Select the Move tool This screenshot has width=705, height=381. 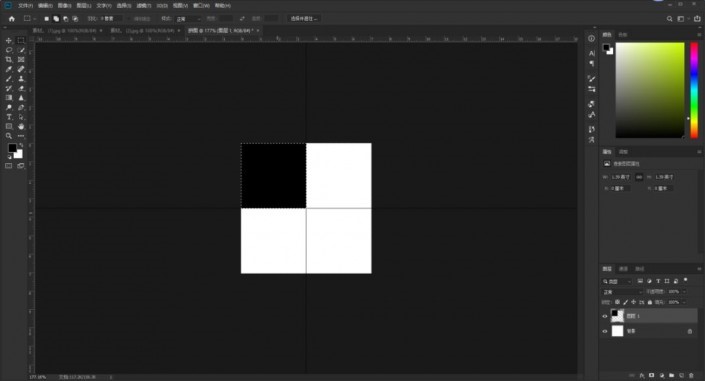tap(9, 40)
